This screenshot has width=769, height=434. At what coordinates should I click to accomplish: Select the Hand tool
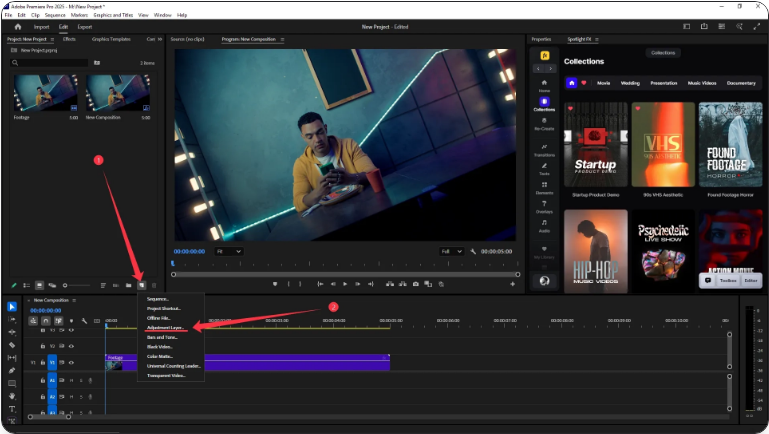click(x=11, y=396)
